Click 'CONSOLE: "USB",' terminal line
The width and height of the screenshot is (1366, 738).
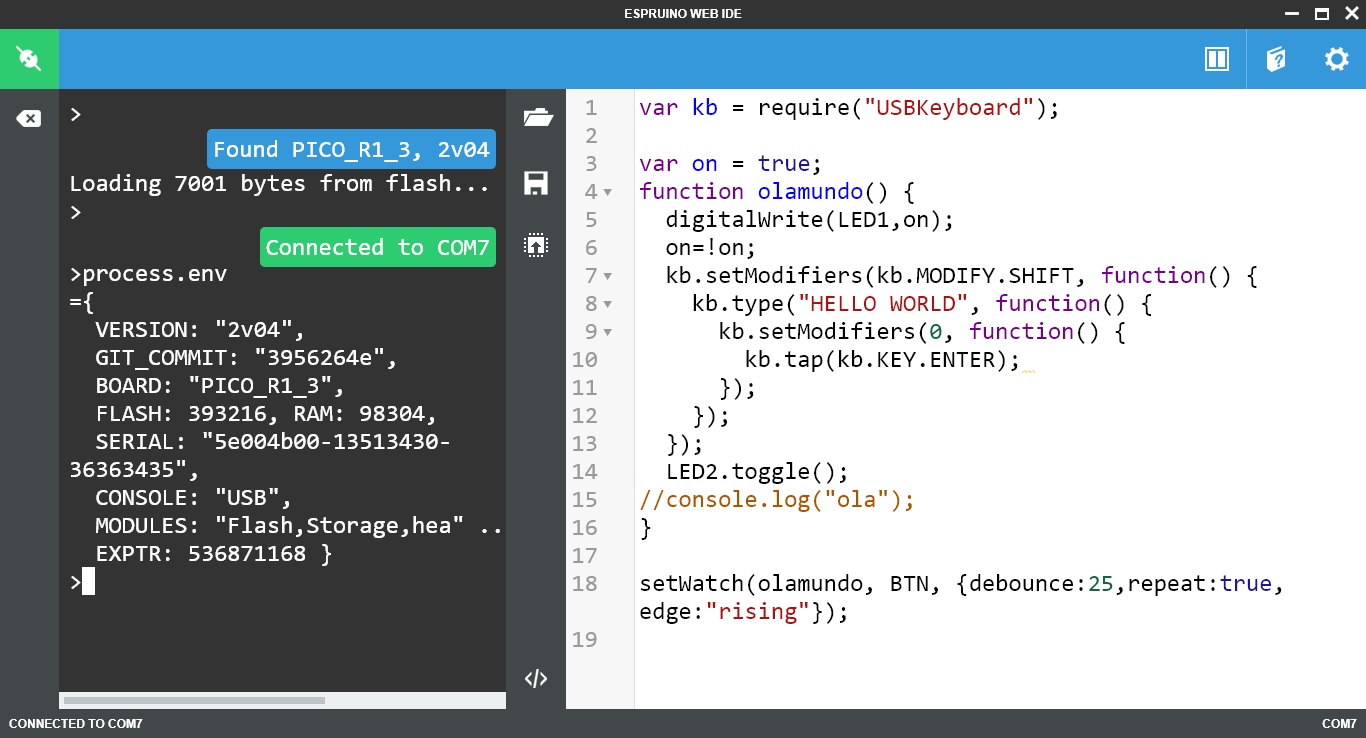point(193,498)
